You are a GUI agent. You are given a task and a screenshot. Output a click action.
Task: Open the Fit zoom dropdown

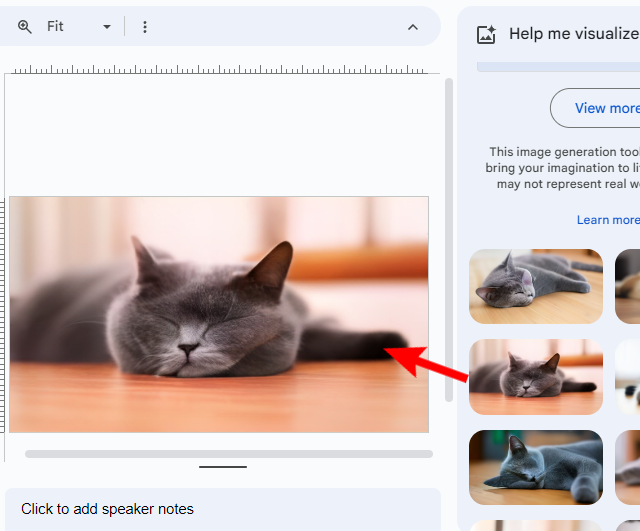coord(78,27)
